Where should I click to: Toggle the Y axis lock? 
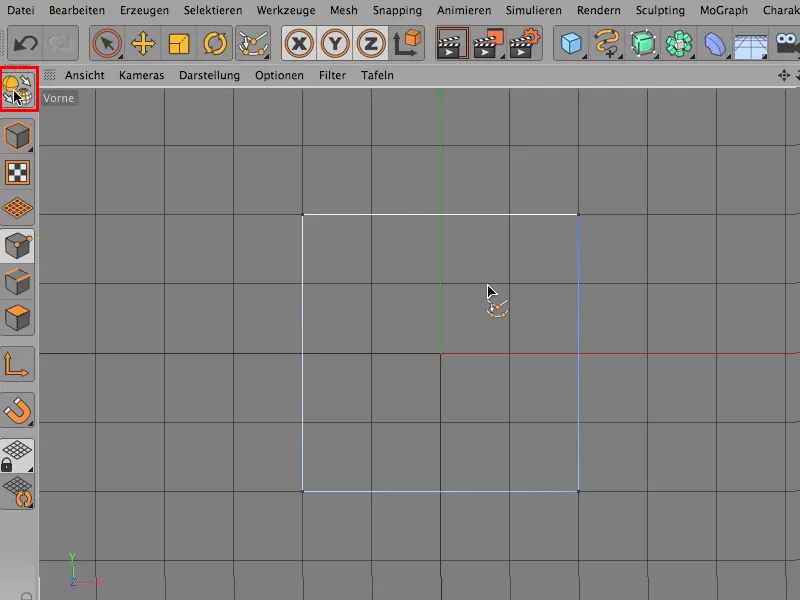point(336,43)
